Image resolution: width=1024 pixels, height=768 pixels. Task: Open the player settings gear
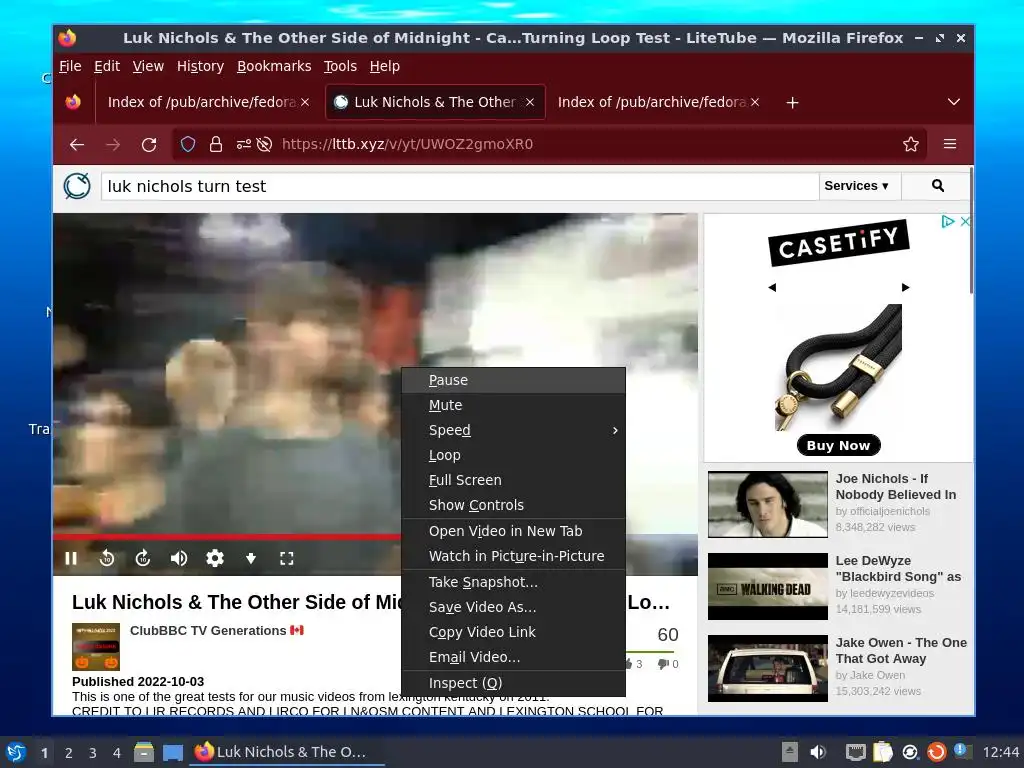click(215, 558)
